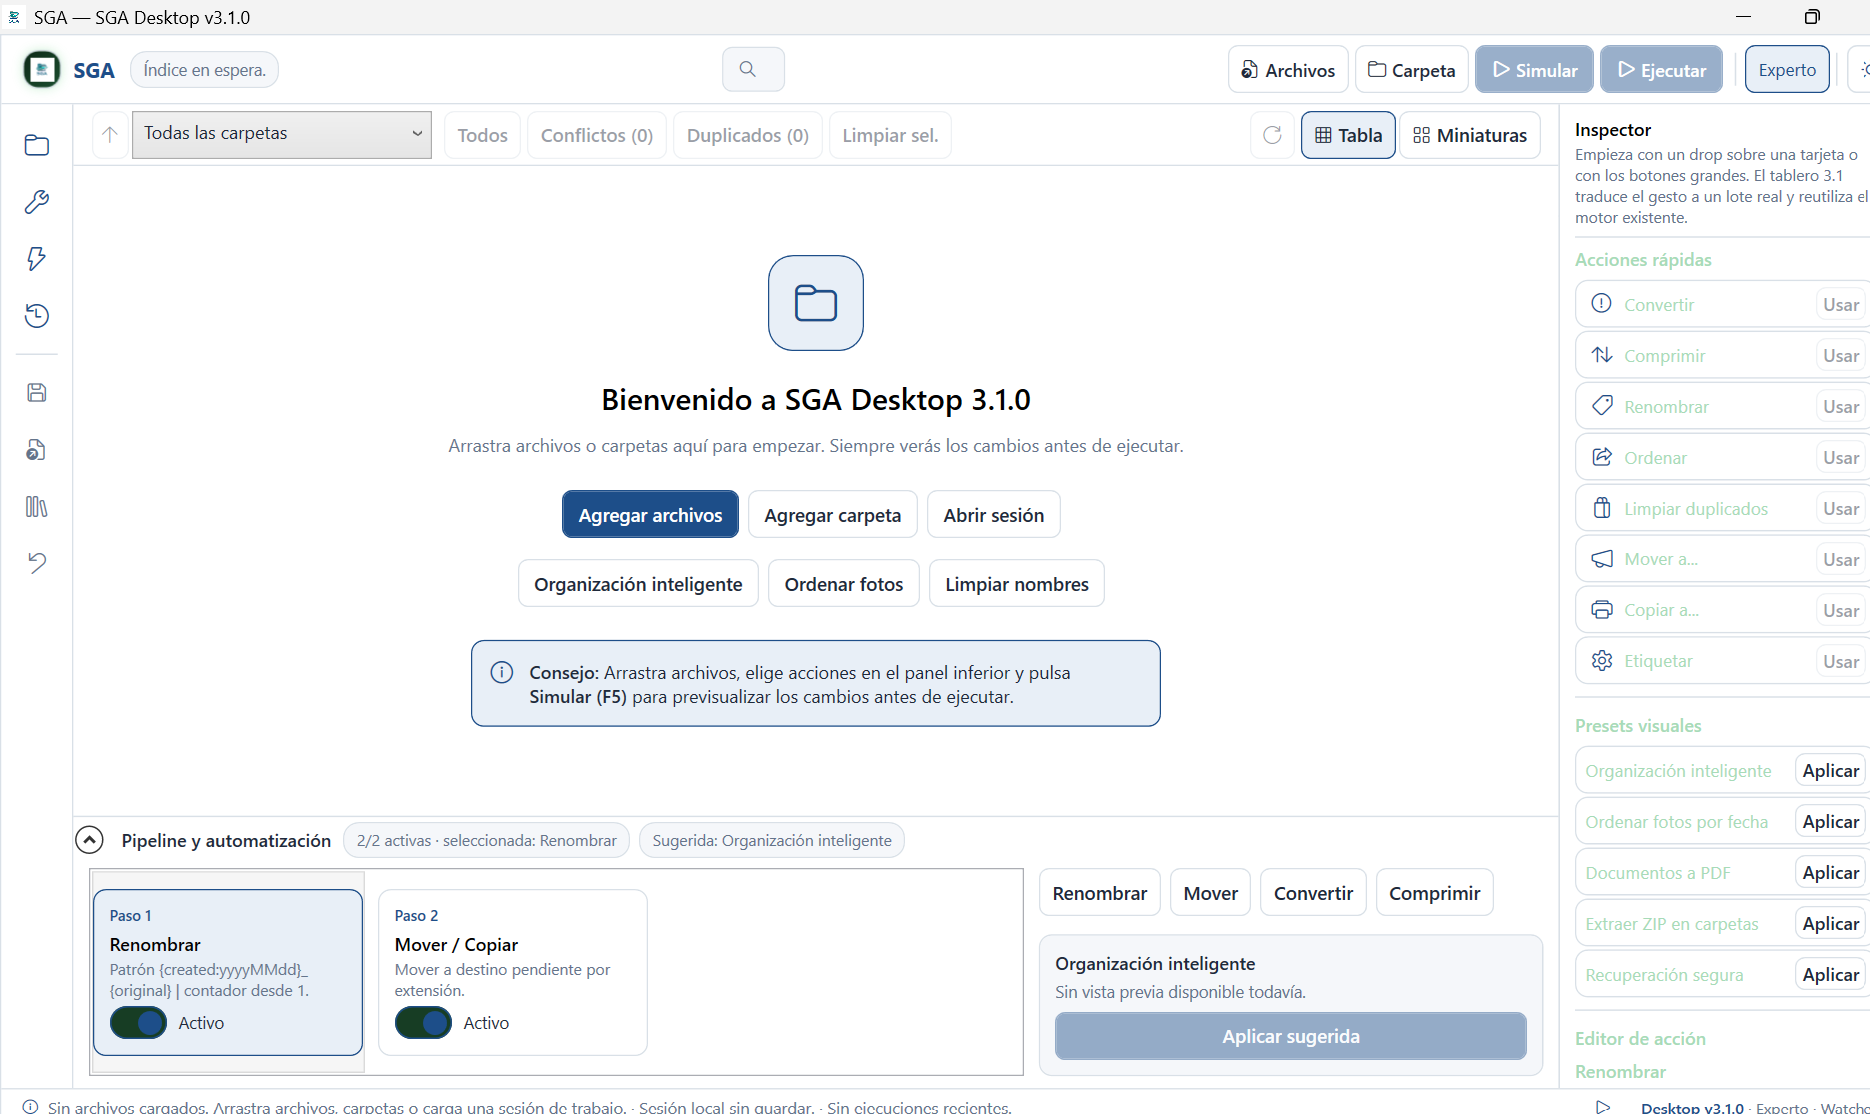
Task: Select the Duplicados (0) filter
Action: (748, 135)
